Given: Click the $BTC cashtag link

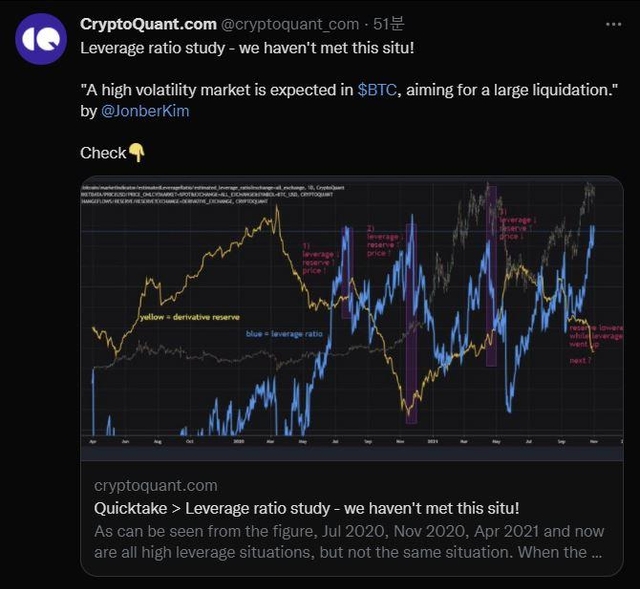Looking at the screenshot, I should tap(378, 90).
